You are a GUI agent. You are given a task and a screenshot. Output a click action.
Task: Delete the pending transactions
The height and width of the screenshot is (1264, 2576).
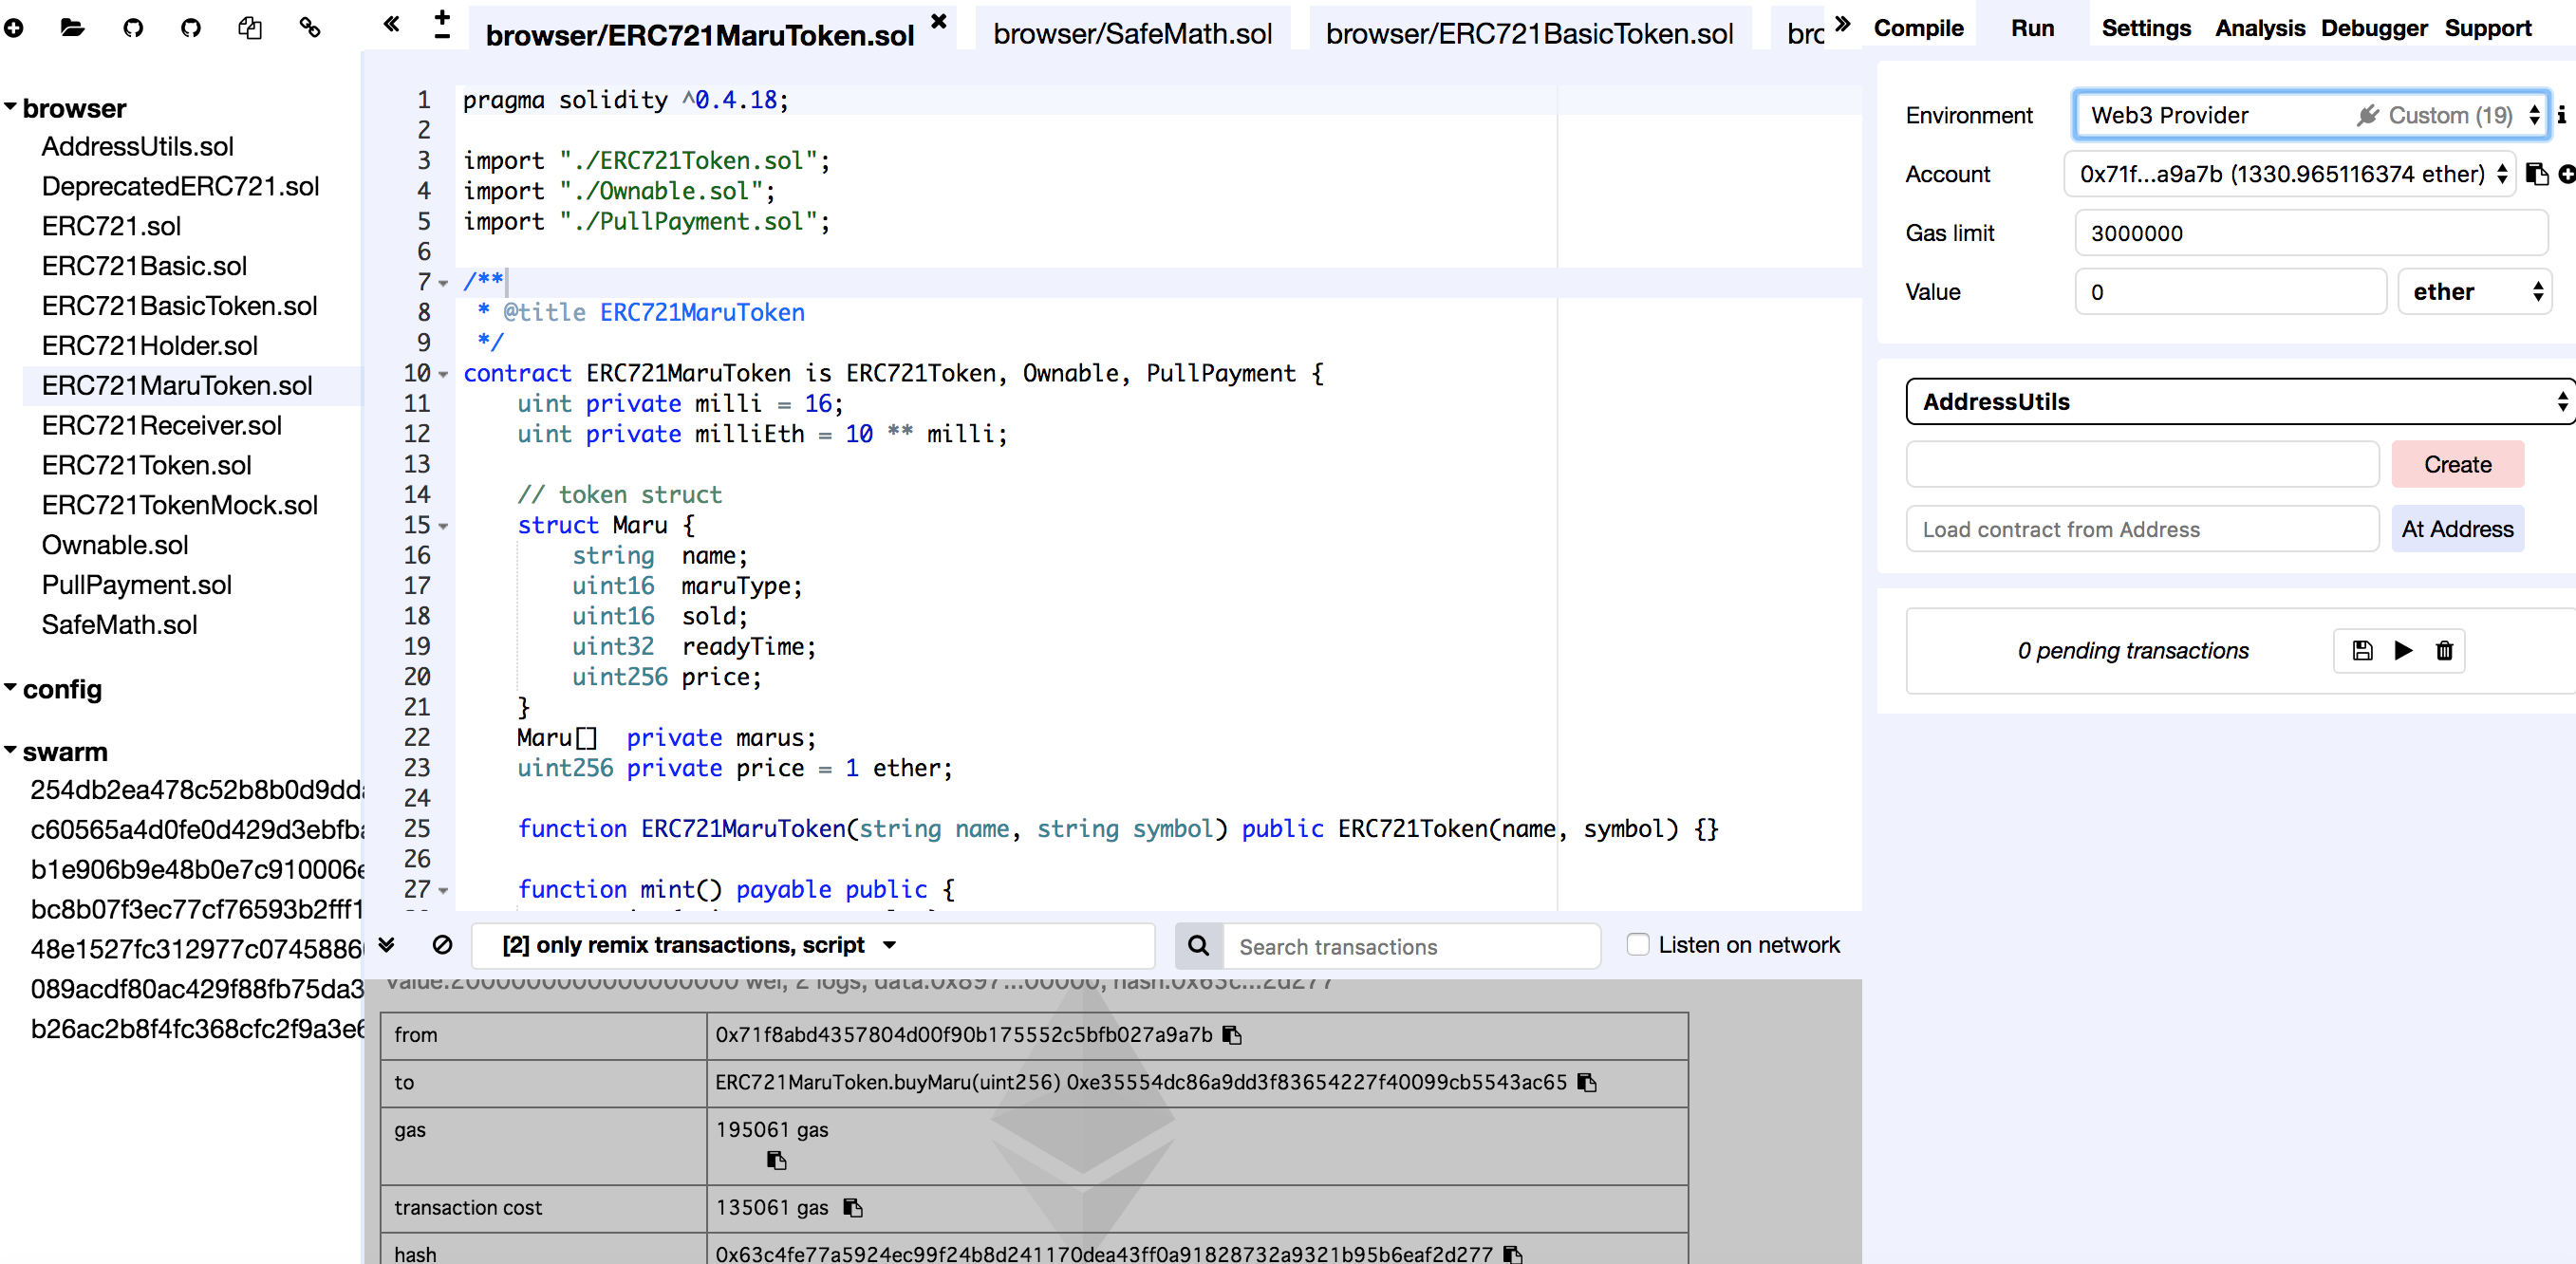point(2444,650)
